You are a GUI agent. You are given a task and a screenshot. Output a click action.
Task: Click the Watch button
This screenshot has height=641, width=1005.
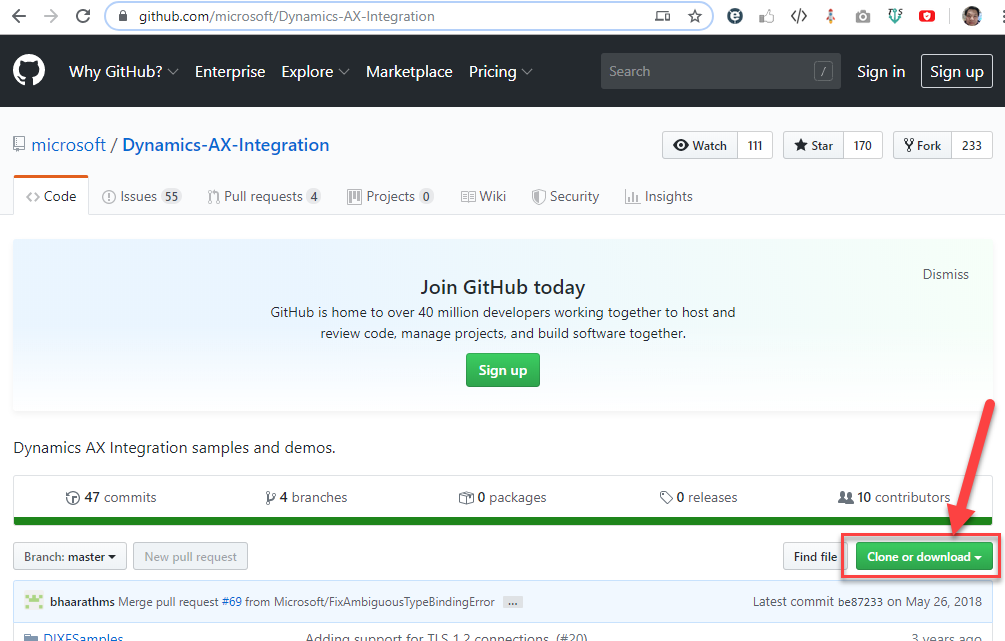click(x=700, y=145)
